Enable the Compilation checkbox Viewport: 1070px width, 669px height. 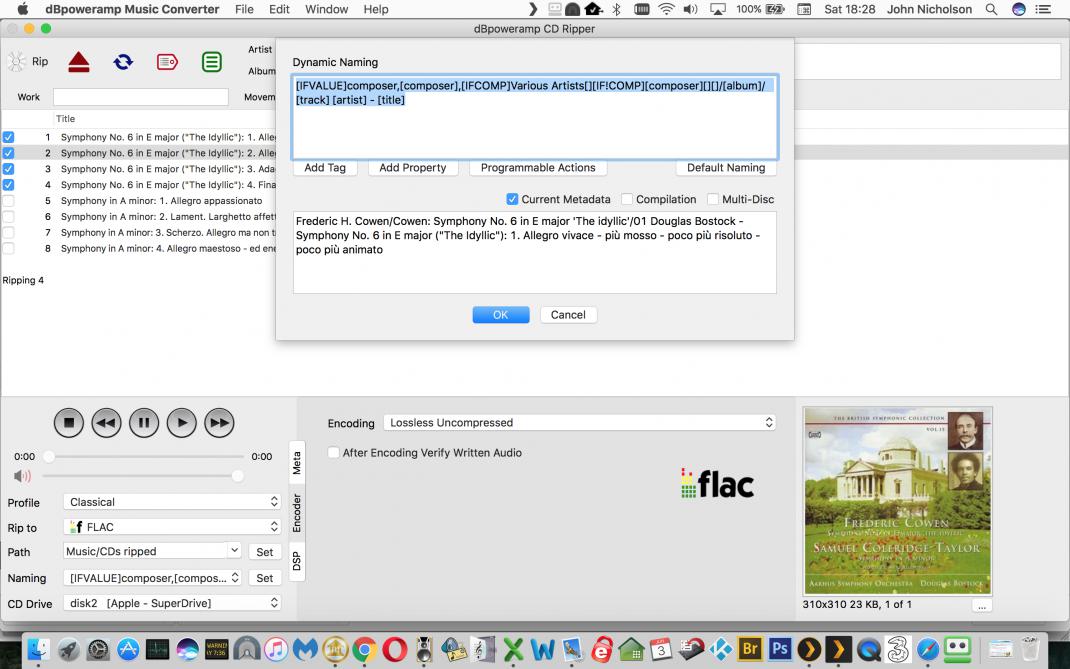point(627,199)
